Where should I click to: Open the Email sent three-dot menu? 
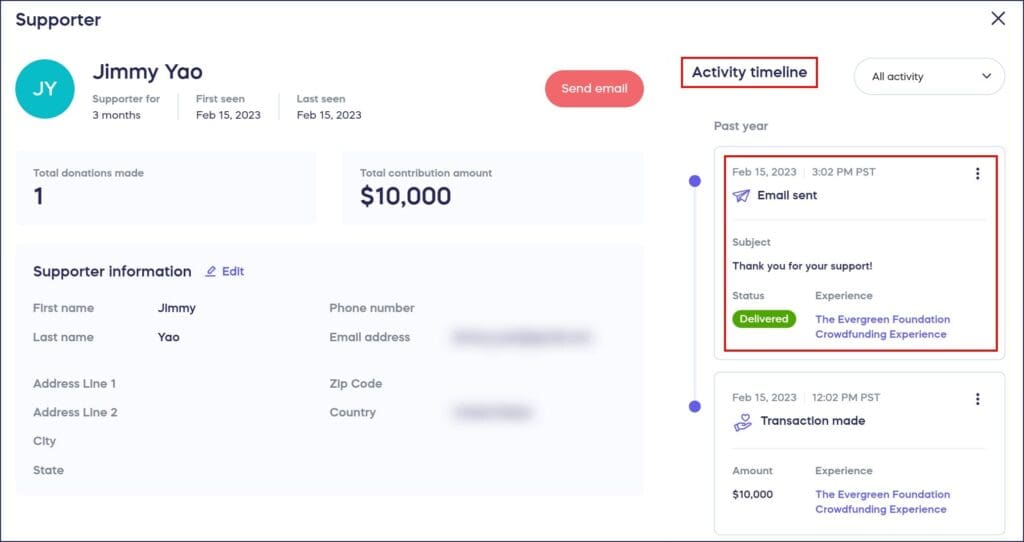click(x=977, y=174)
